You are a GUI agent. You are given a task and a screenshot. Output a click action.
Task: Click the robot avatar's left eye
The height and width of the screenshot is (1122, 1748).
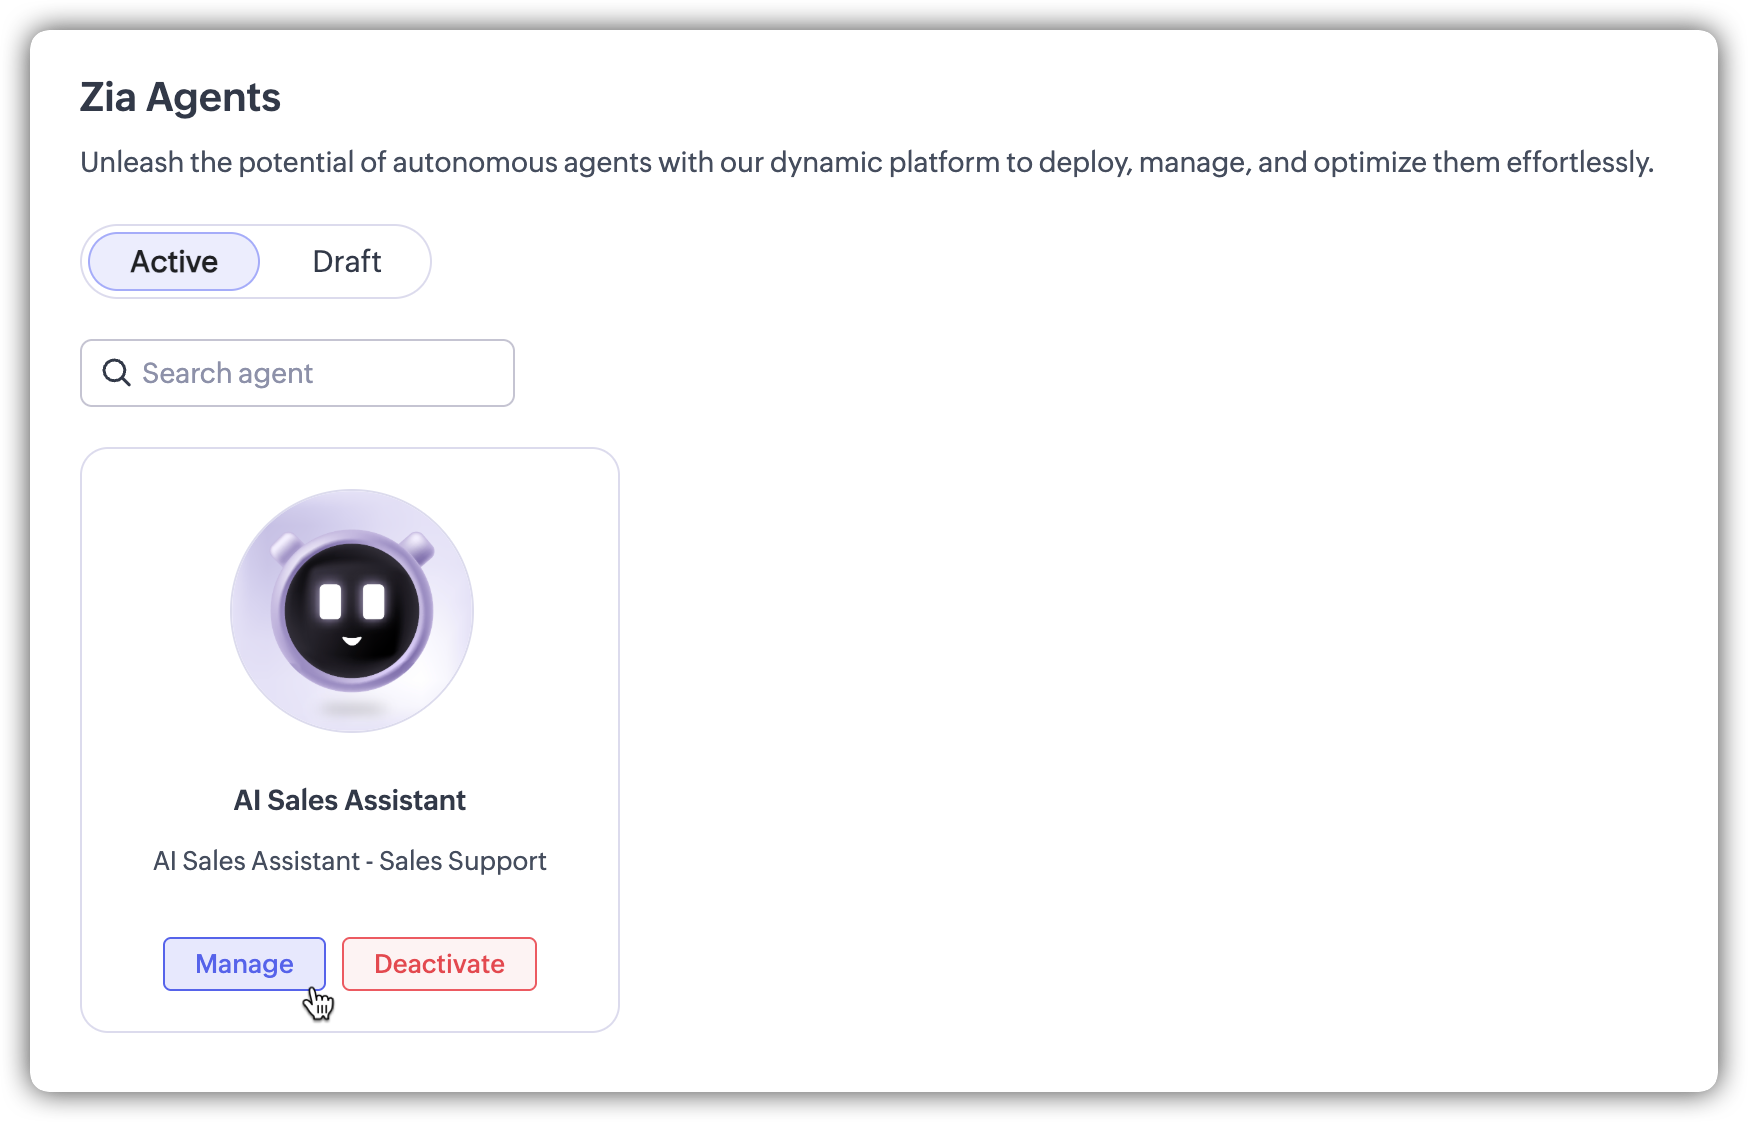point(330,602)
